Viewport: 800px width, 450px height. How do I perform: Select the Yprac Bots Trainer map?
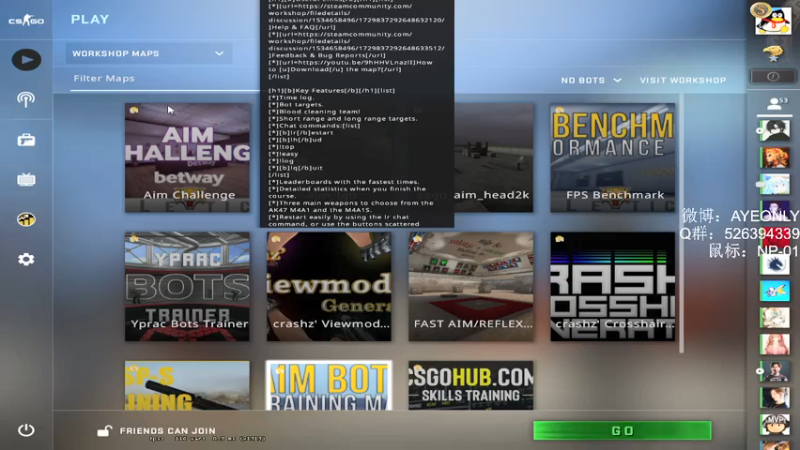187,286
